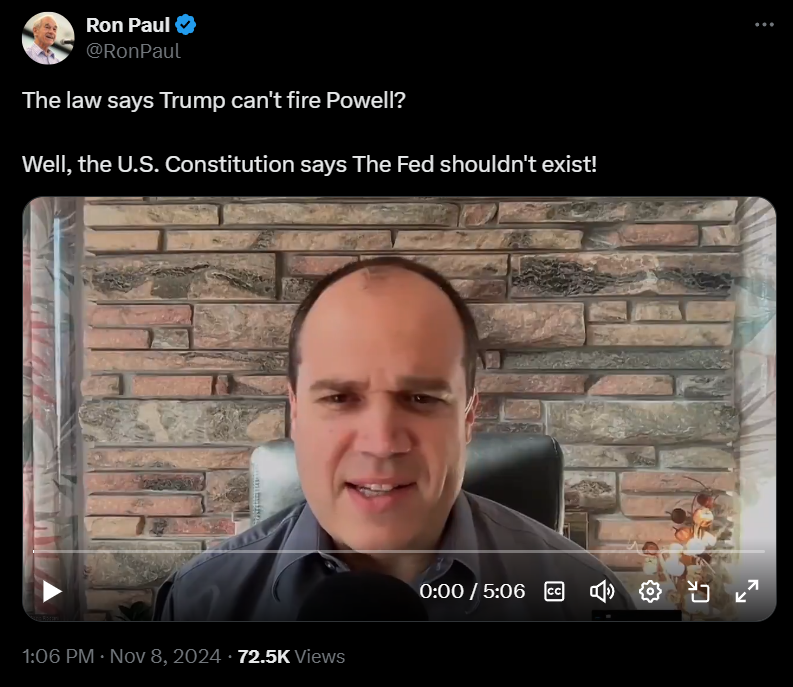Mute the video volume speaker icon

click(602, 591)
